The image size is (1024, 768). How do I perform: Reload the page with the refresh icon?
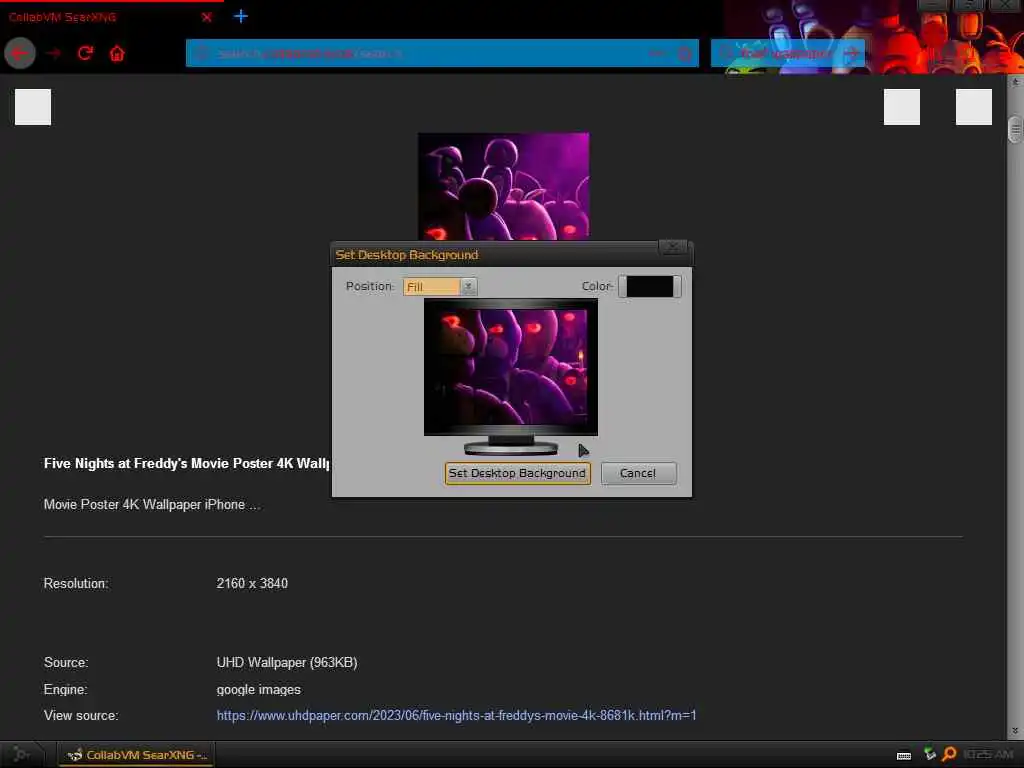[x=85, y=54]
